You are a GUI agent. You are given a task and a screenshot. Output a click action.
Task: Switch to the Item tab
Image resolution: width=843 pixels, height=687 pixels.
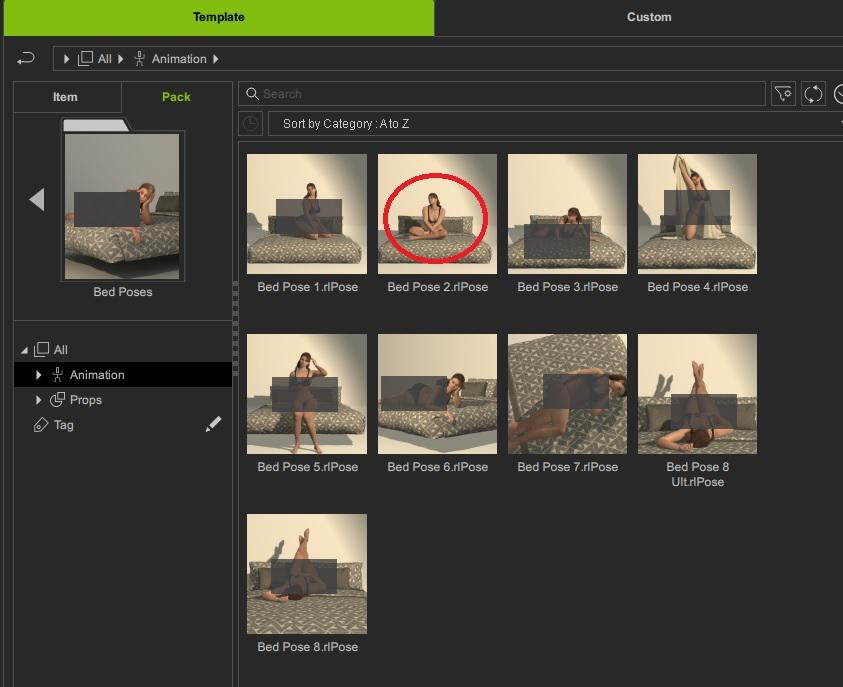[x=65, y=97]
